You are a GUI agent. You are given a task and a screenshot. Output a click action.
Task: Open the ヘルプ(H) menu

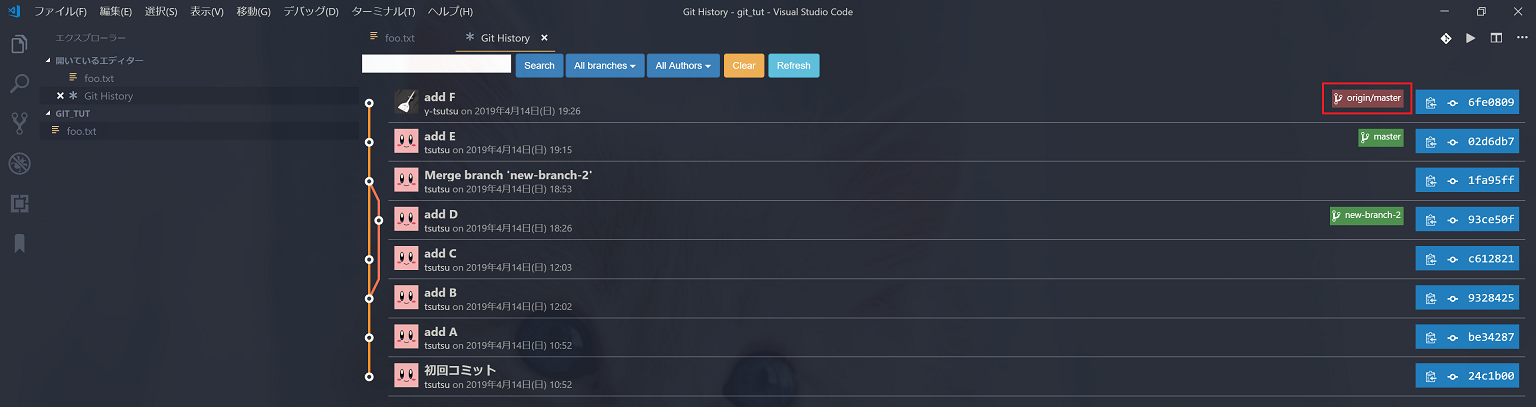tap(450, 11)
